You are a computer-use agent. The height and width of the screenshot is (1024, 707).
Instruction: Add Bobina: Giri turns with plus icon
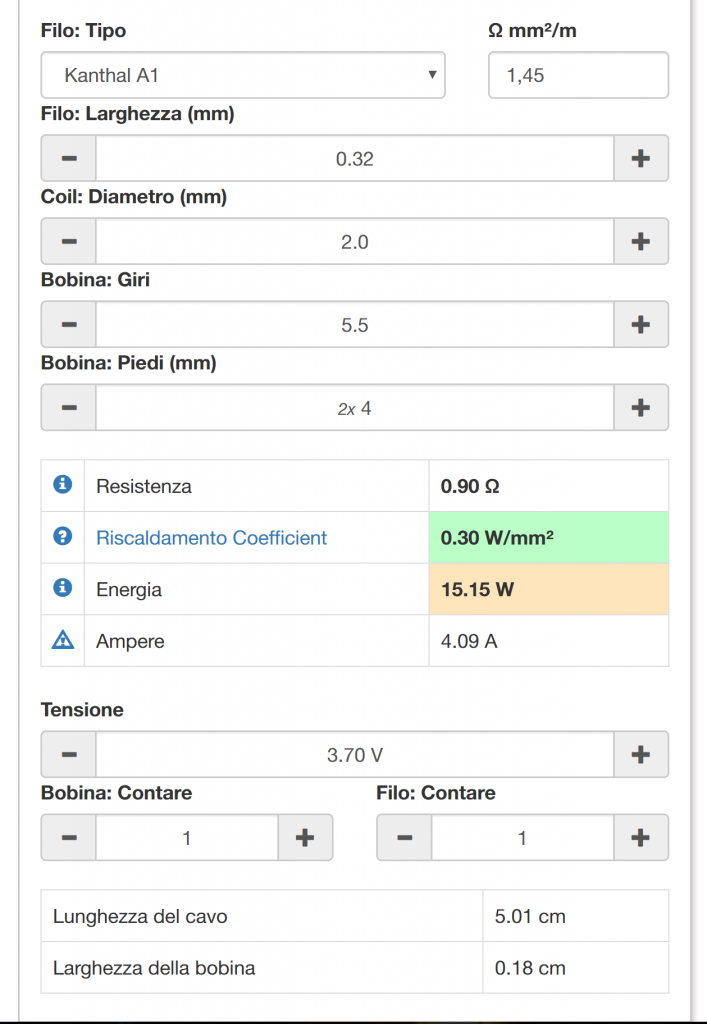pos(641,324)
